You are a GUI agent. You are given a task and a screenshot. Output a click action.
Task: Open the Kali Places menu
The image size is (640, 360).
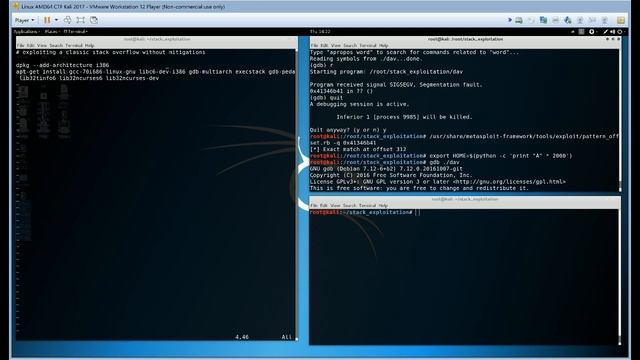point(52,31)
